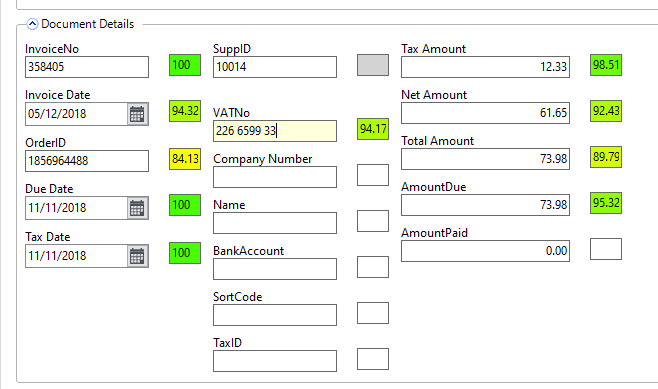The width and height of the screenshot is (658, 389).
Task: Click the AmountDue confidence box 95.32
Action: click(606, 203)
